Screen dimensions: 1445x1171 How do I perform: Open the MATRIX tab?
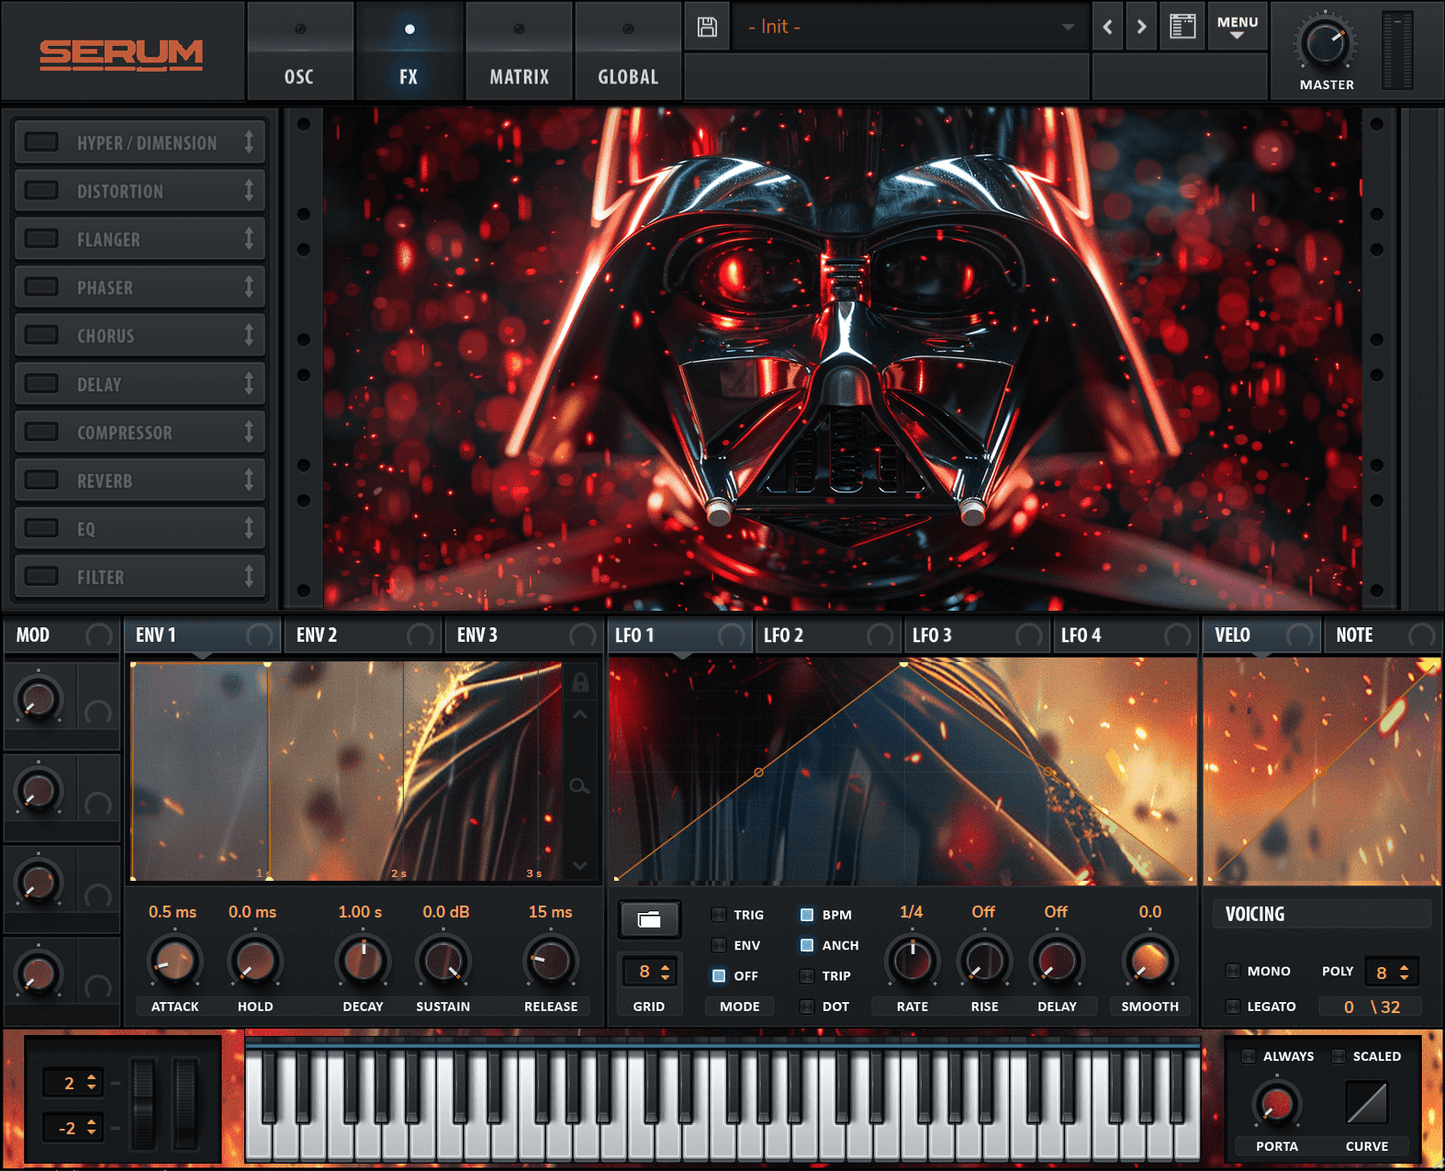coord(519,51)
